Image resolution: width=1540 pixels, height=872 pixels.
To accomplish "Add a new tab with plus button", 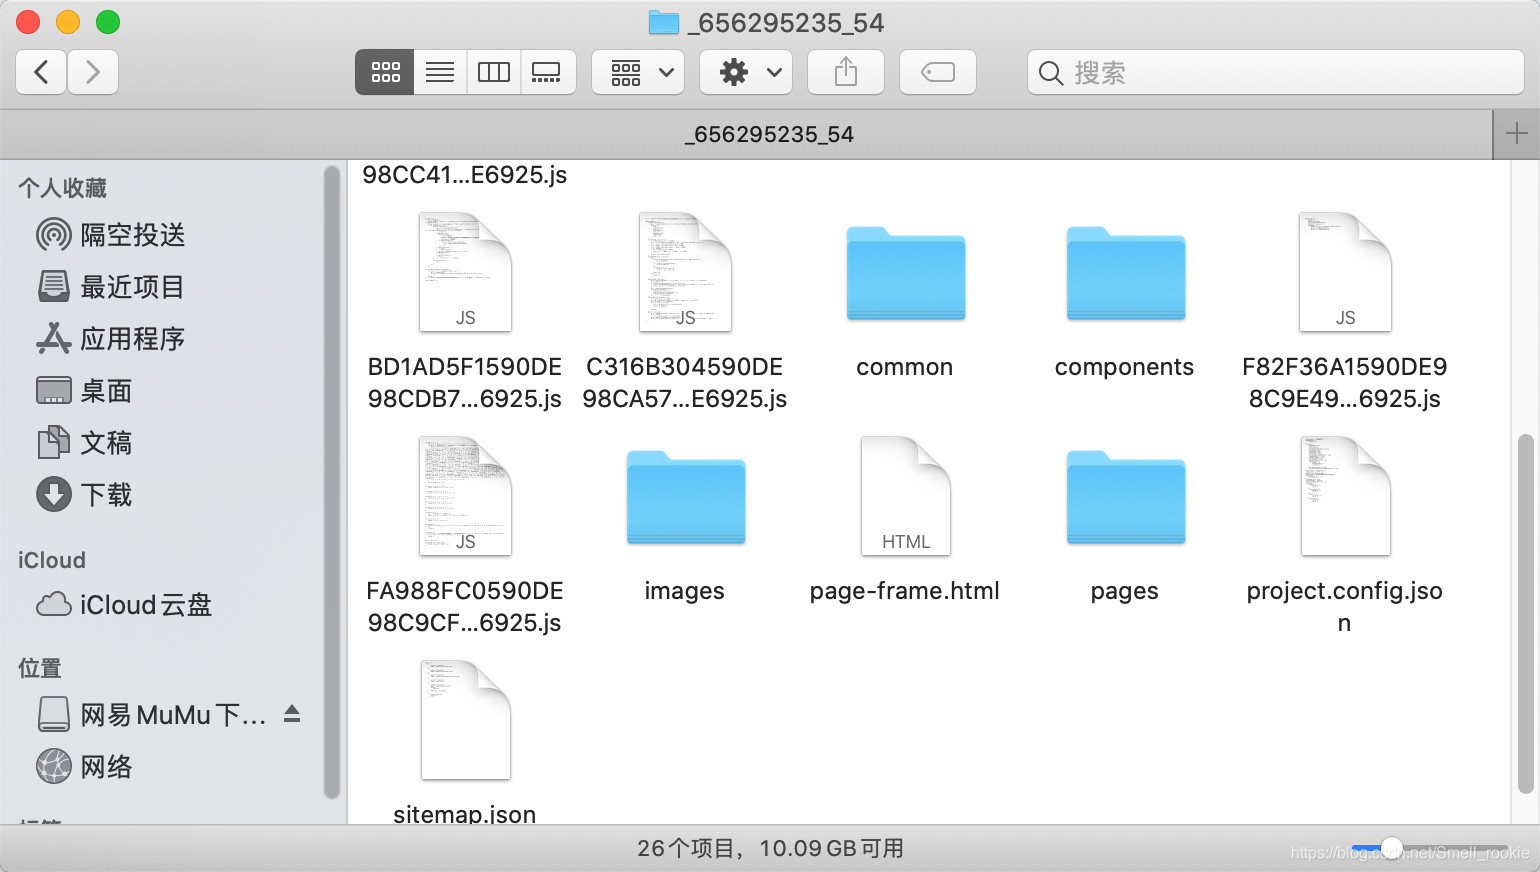I will [x=1516, y=134].
